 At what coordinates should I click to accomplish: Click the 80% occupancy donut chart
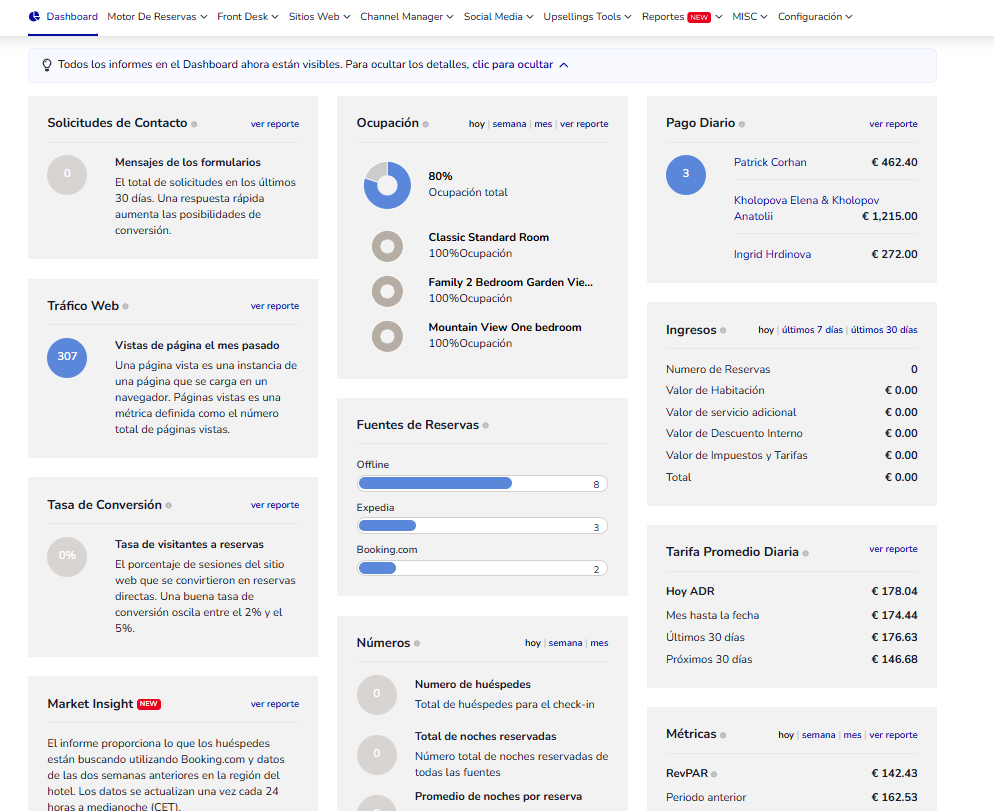point(387,185)
